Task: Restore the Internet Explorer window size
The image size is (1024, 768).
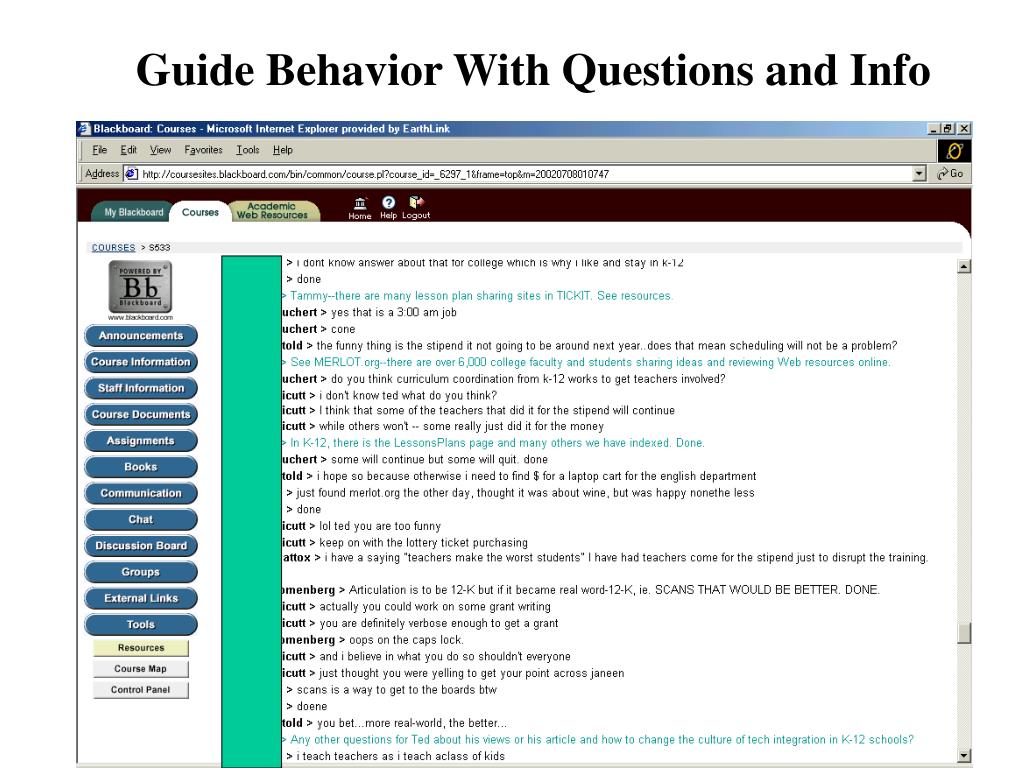Action: 948,129
